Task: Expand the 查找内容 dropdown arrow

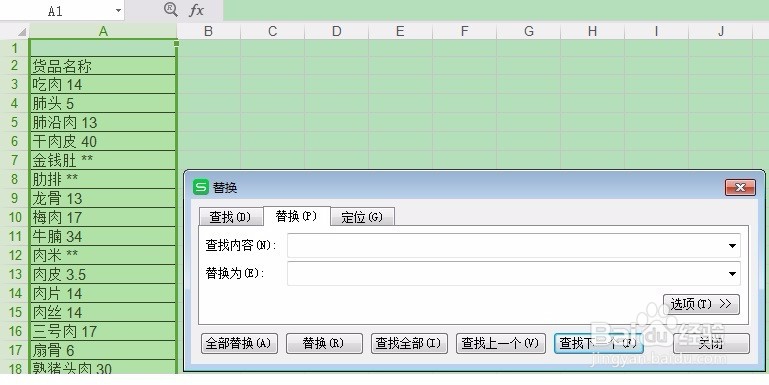Action: pos(732,245)
